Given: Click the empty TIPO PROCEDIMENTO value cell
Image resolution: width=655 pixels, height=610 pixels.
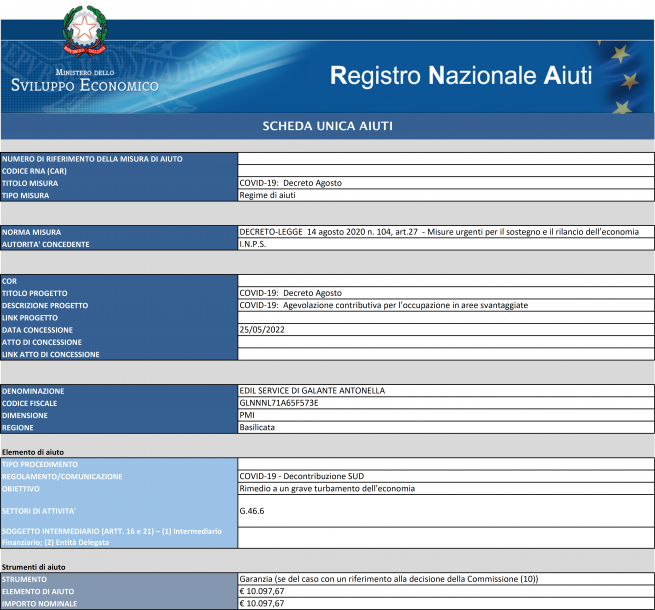Looking at the screenshot, I should coord(446,464).
